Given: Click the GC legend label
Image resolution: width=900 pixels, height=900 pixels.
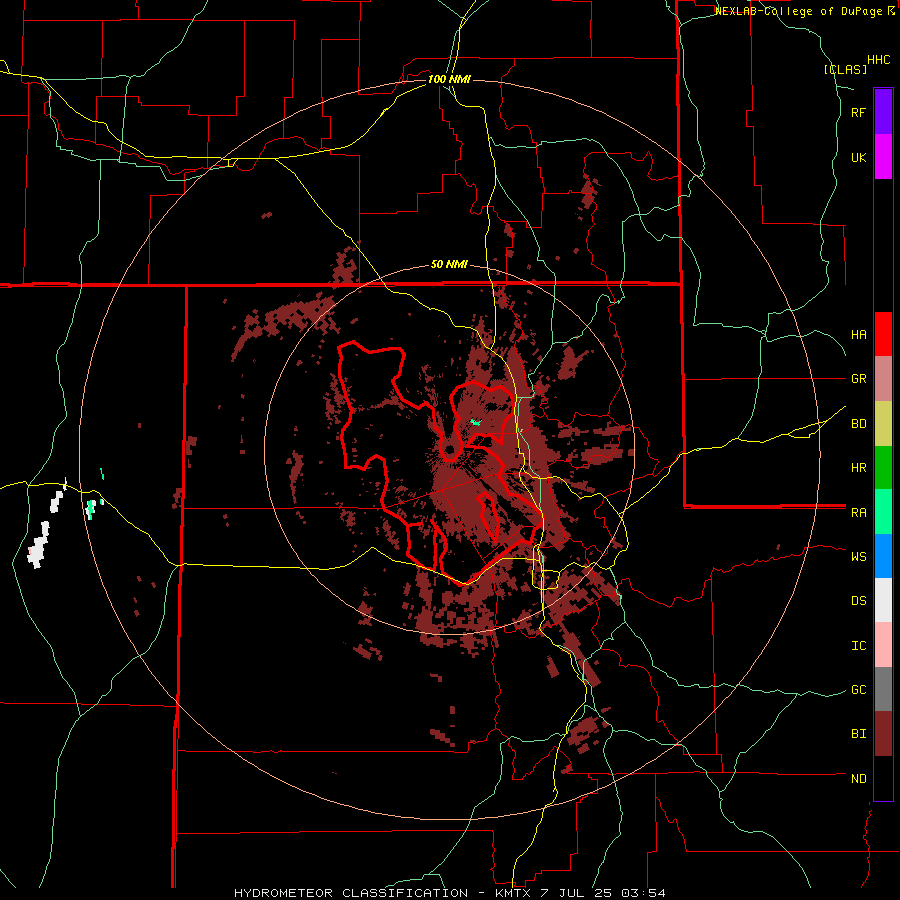Looking at the screenshot, I should tap(859, 690).
